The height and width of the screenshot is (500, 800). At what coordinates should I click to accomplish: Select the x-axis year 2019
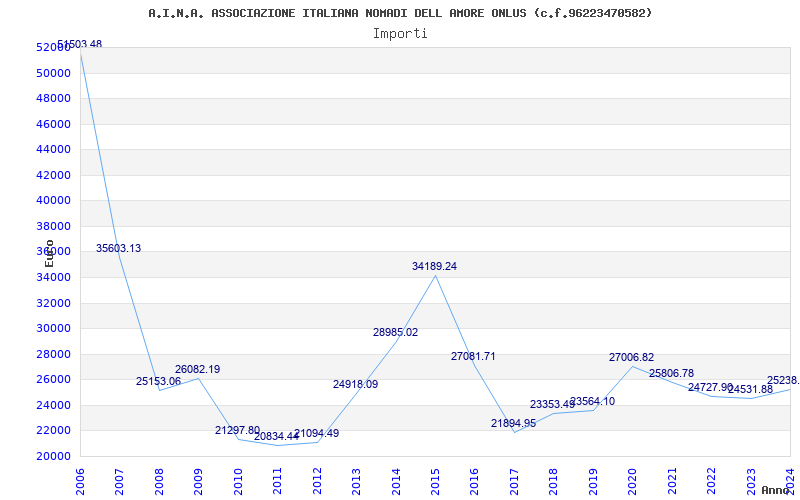[593, 481]
